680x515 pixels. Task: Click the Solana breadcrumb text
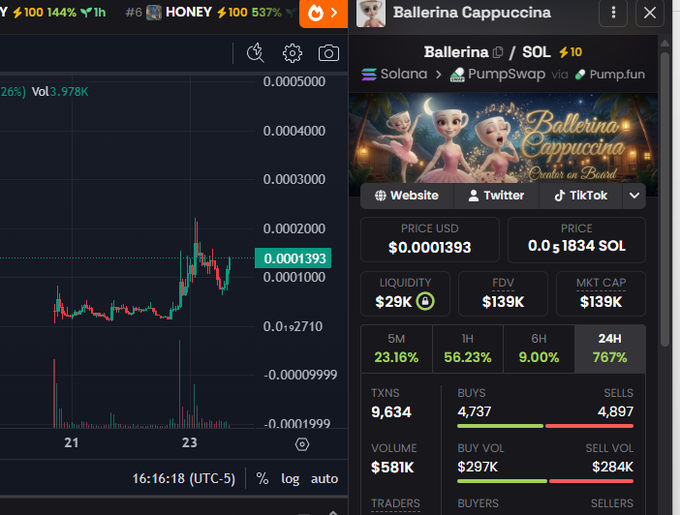(x=404, y=74)
